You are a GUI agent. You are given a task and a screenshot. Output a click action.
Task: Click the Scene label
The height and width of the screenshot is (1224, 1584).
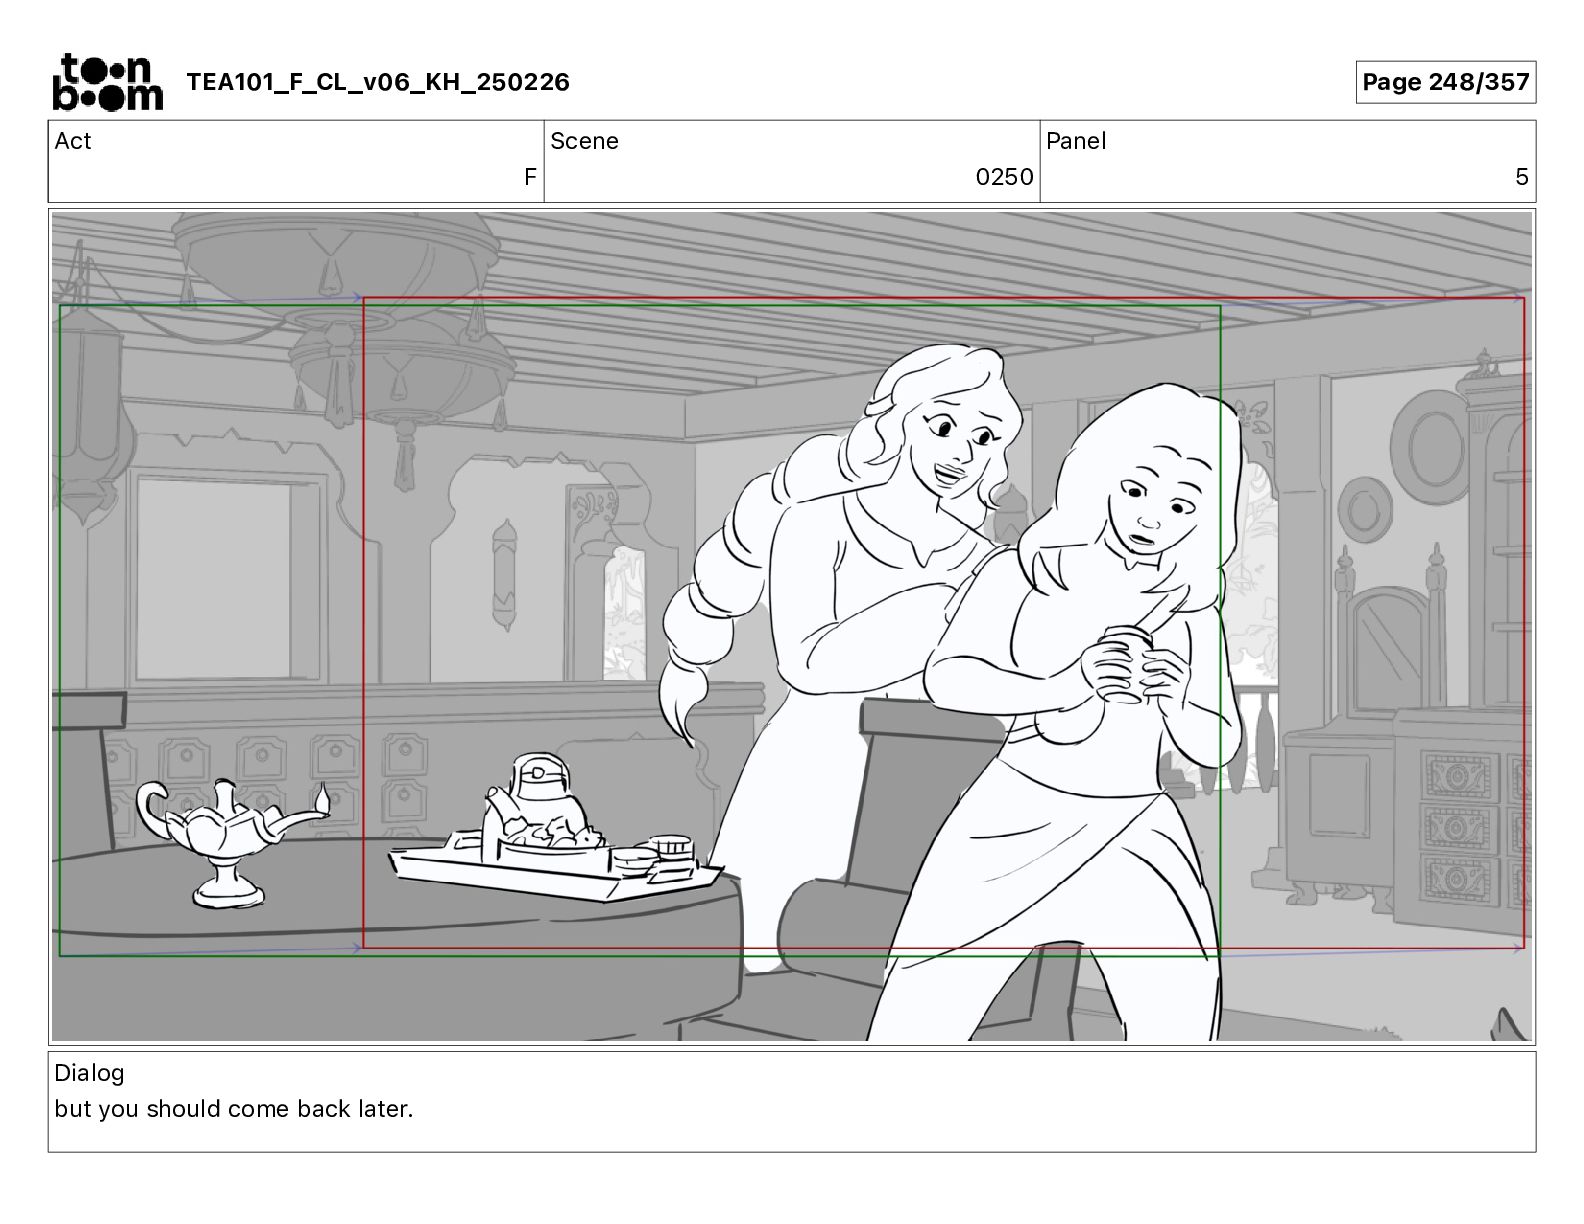click(584, 141)
